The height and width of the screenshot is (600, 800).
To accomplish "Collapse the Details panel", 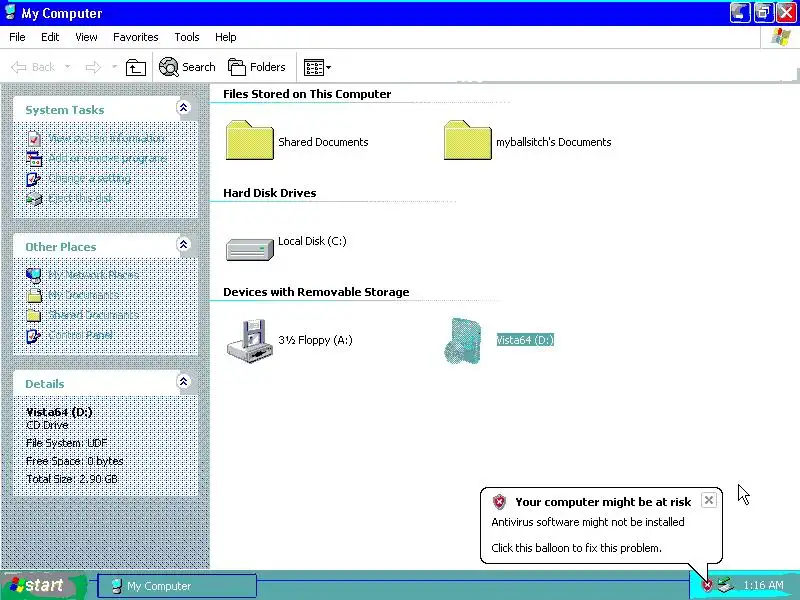I will 183,381.
